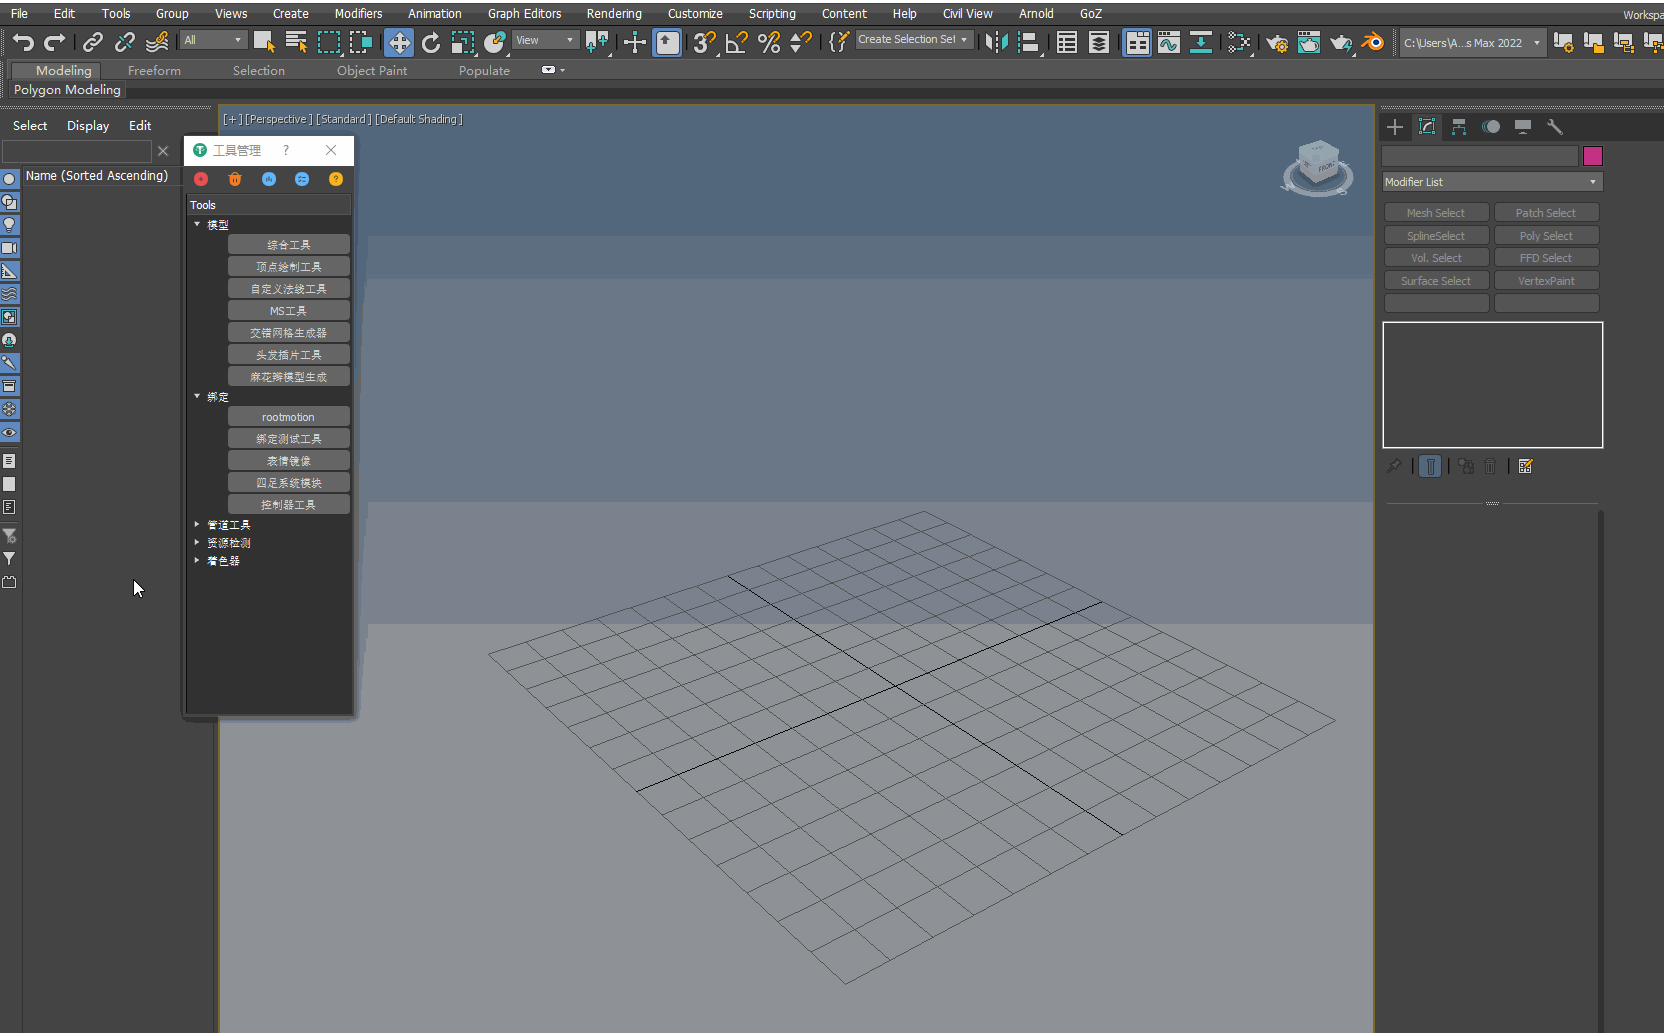Select the Move tool in the main toolbar
The height and width of the screenshot is (1033, 1664).
(399, 42)
